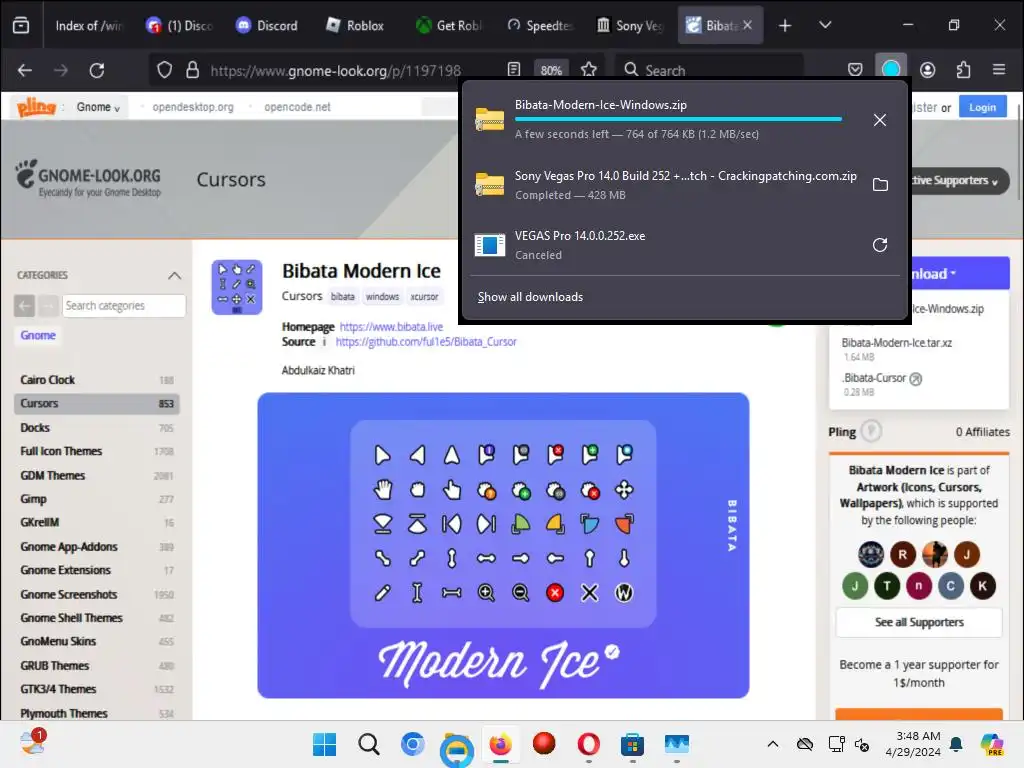Switch to the Roblox tab

[355, 25]
